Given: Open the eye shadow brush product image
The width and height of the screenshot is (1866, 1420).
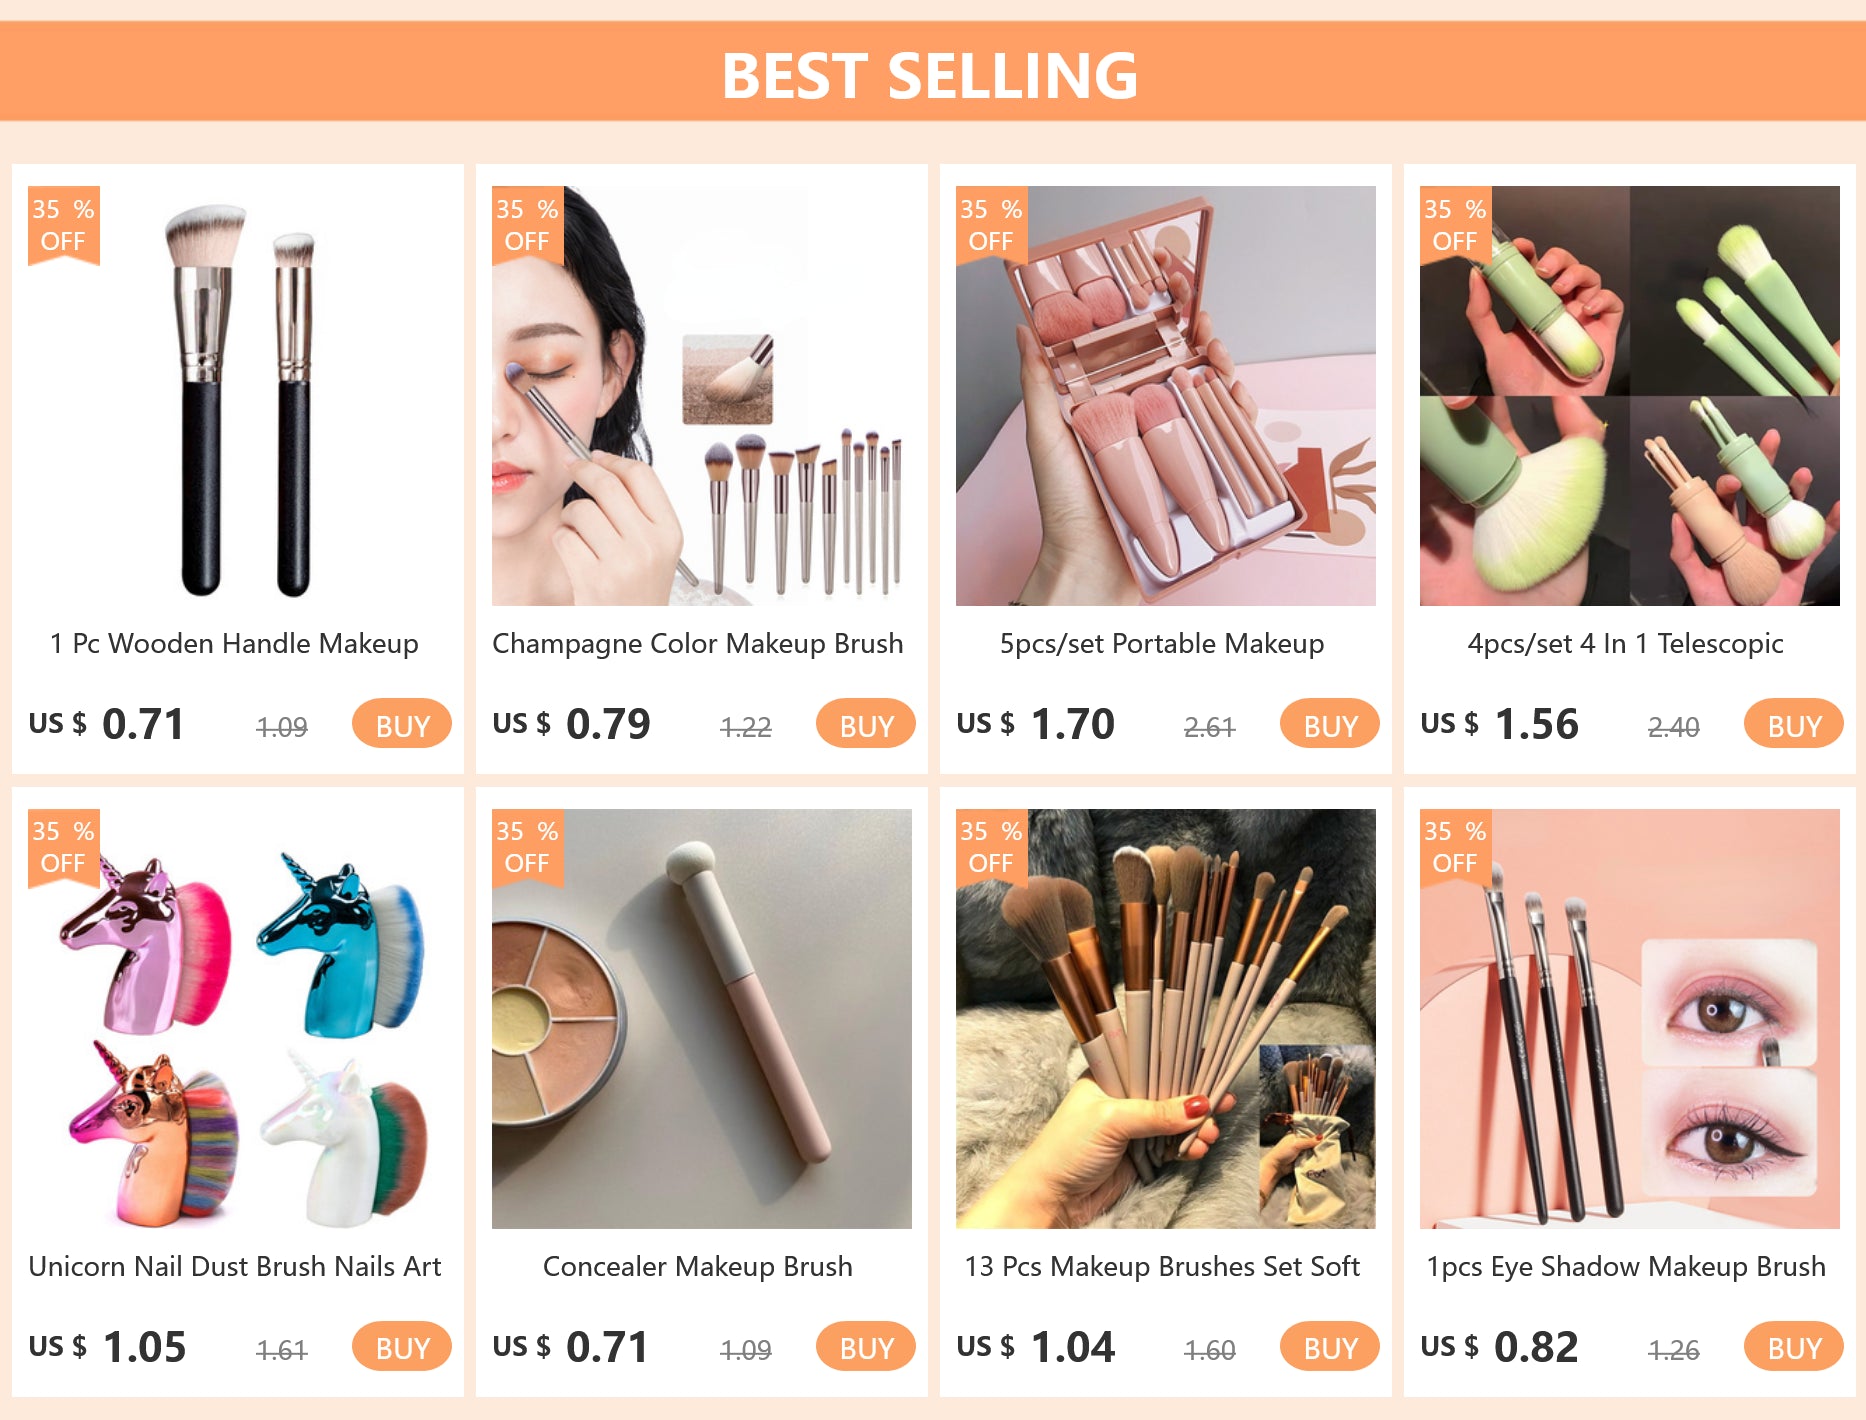Looking at the screenshot, I should click(x=1630, y=1019).
